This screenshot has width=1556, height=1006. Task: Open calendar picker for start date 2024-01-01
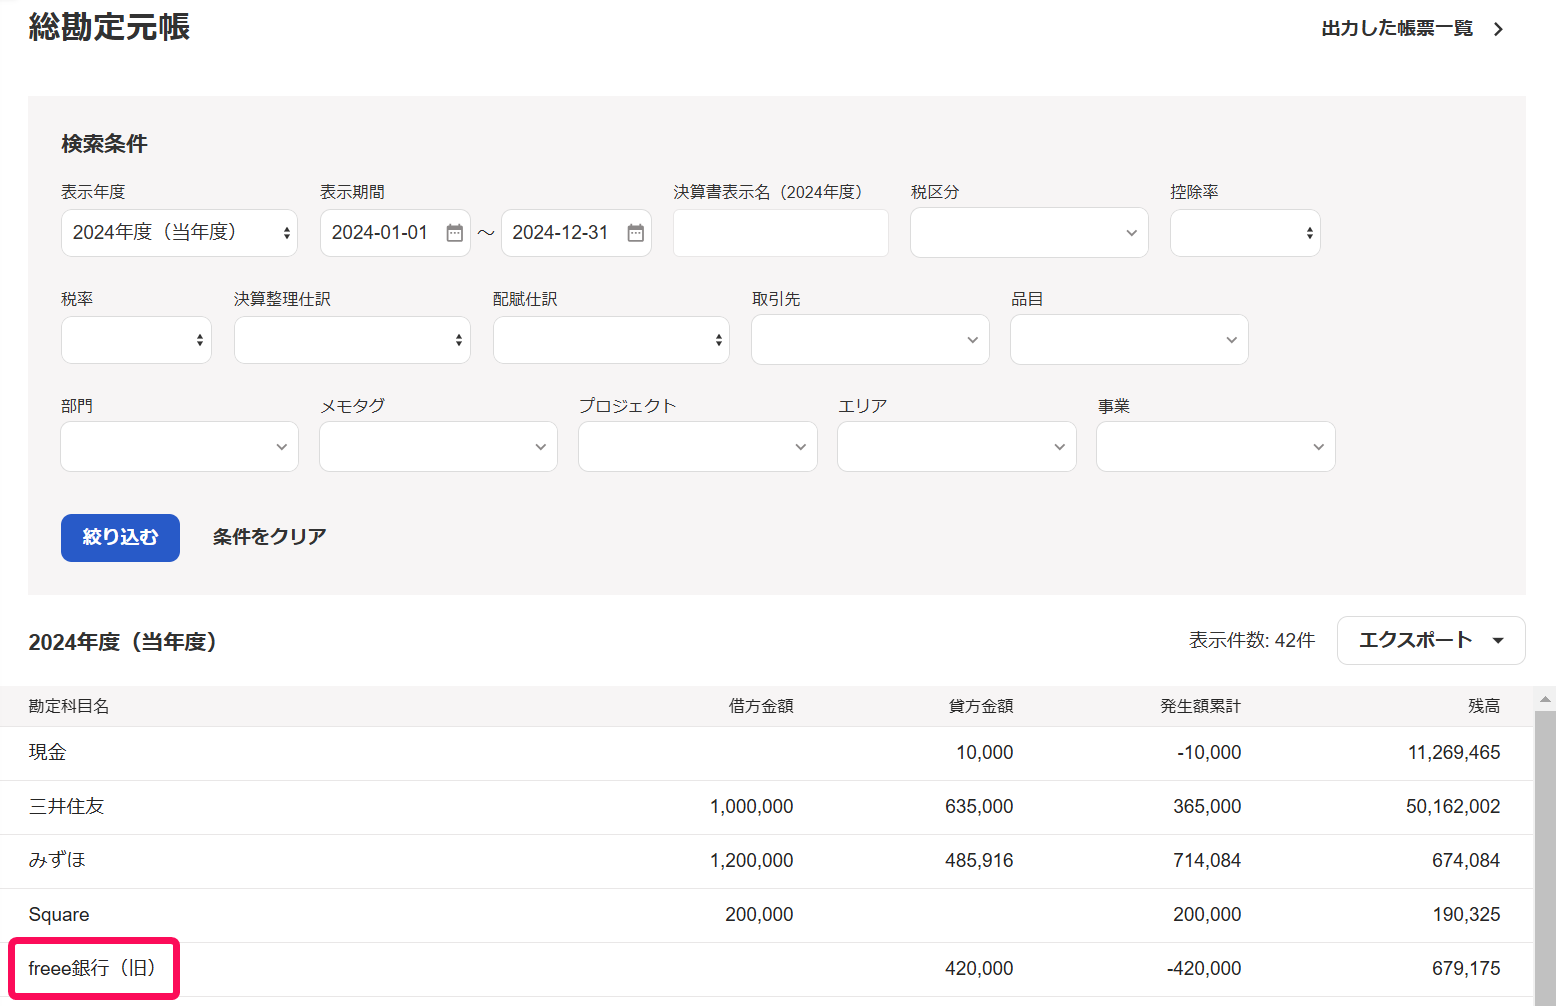pyautogui.click(x=454, y=233)
